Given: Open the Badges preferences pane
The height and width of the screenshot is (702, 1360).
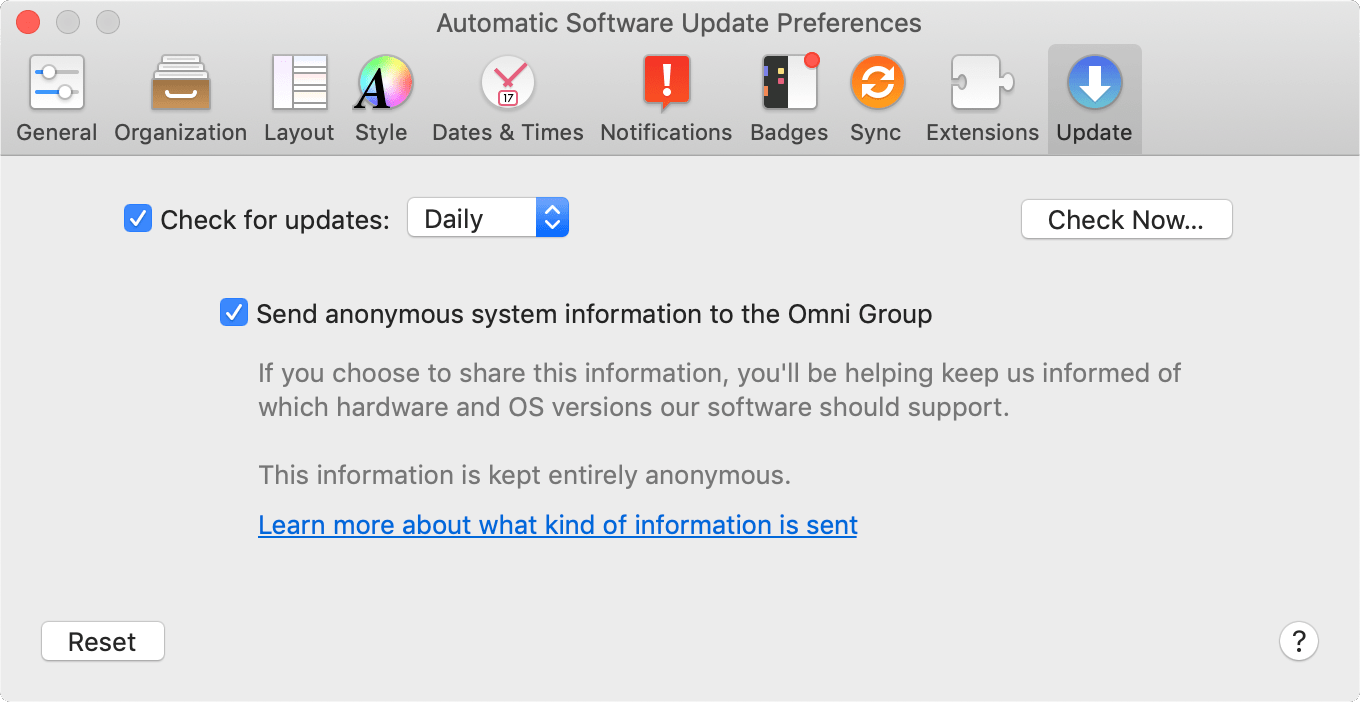Looking at the screenshot, I should pos(789,100).
